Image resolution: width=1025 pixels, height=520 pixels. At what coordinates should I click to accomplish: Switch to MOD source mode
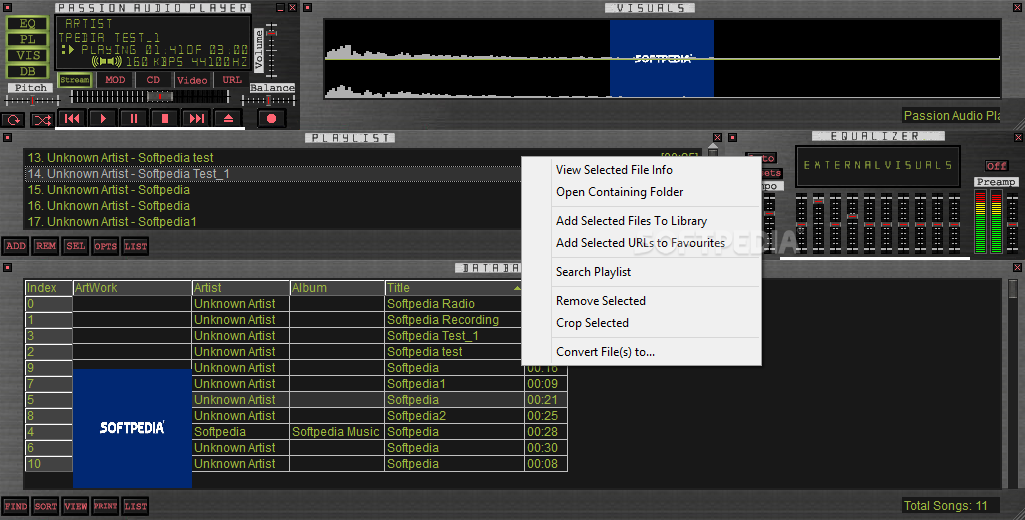[115, 80]
